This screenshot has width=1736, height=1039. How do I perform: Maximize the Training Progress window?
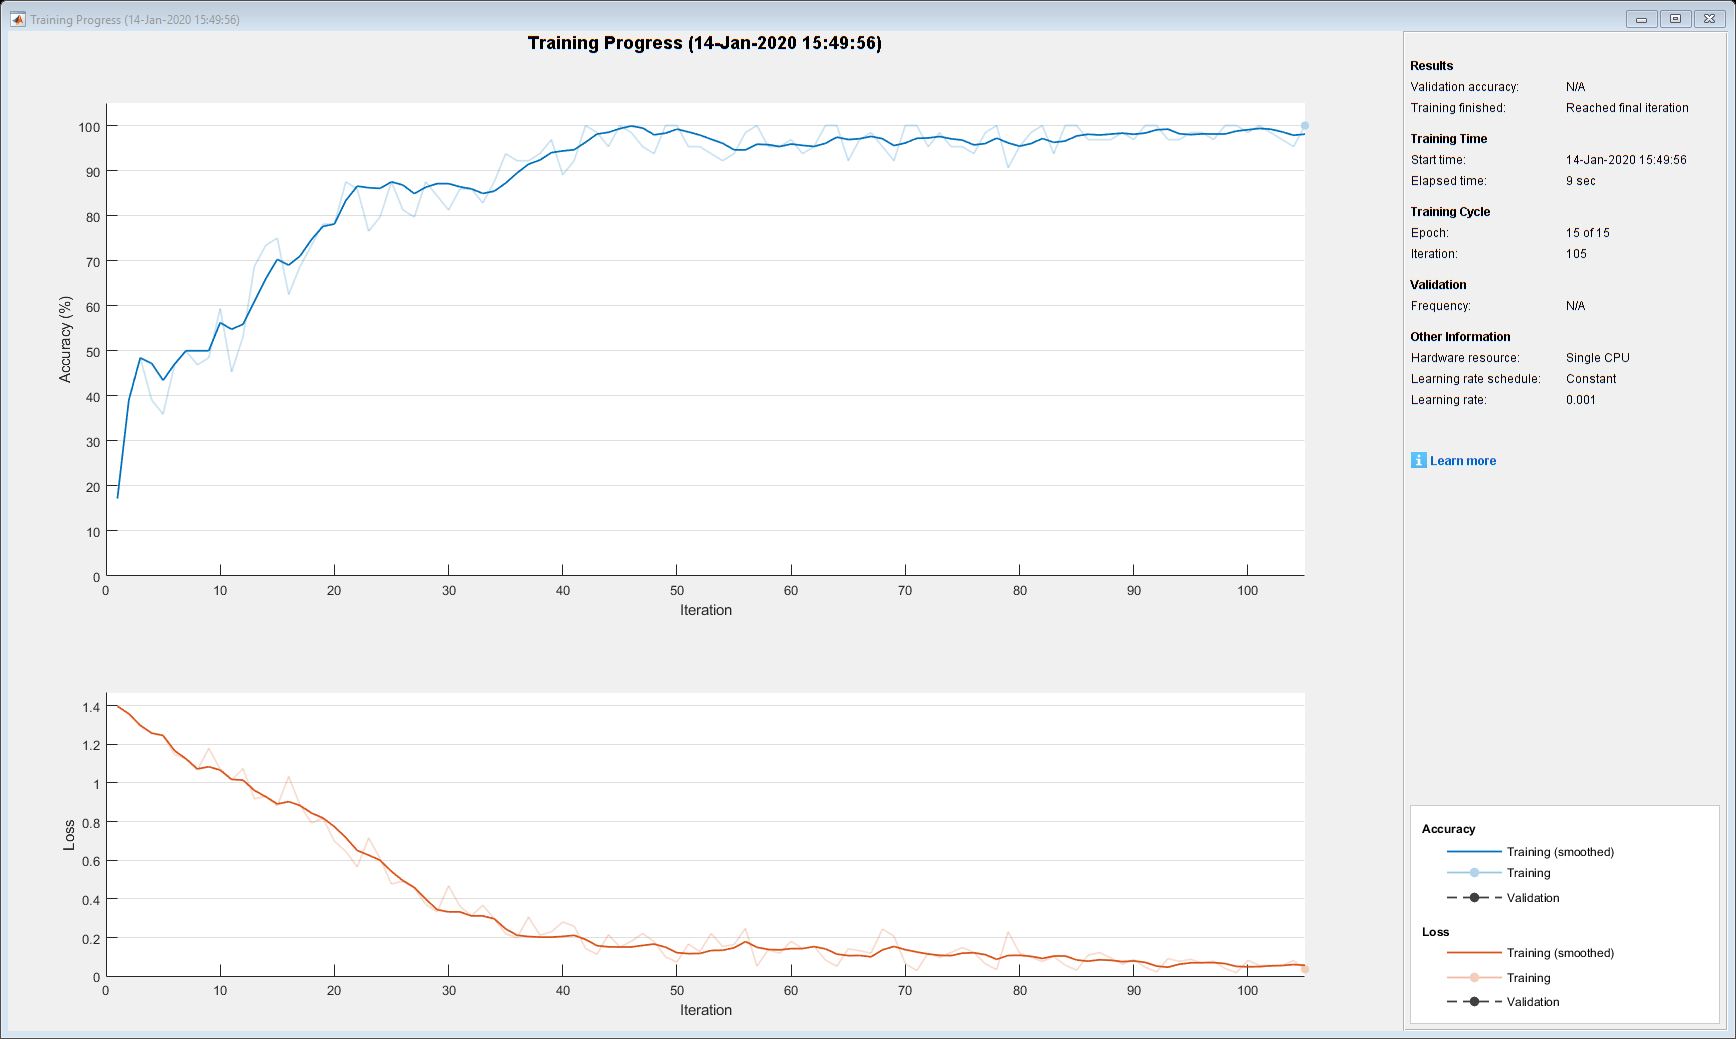[1675, 19]
